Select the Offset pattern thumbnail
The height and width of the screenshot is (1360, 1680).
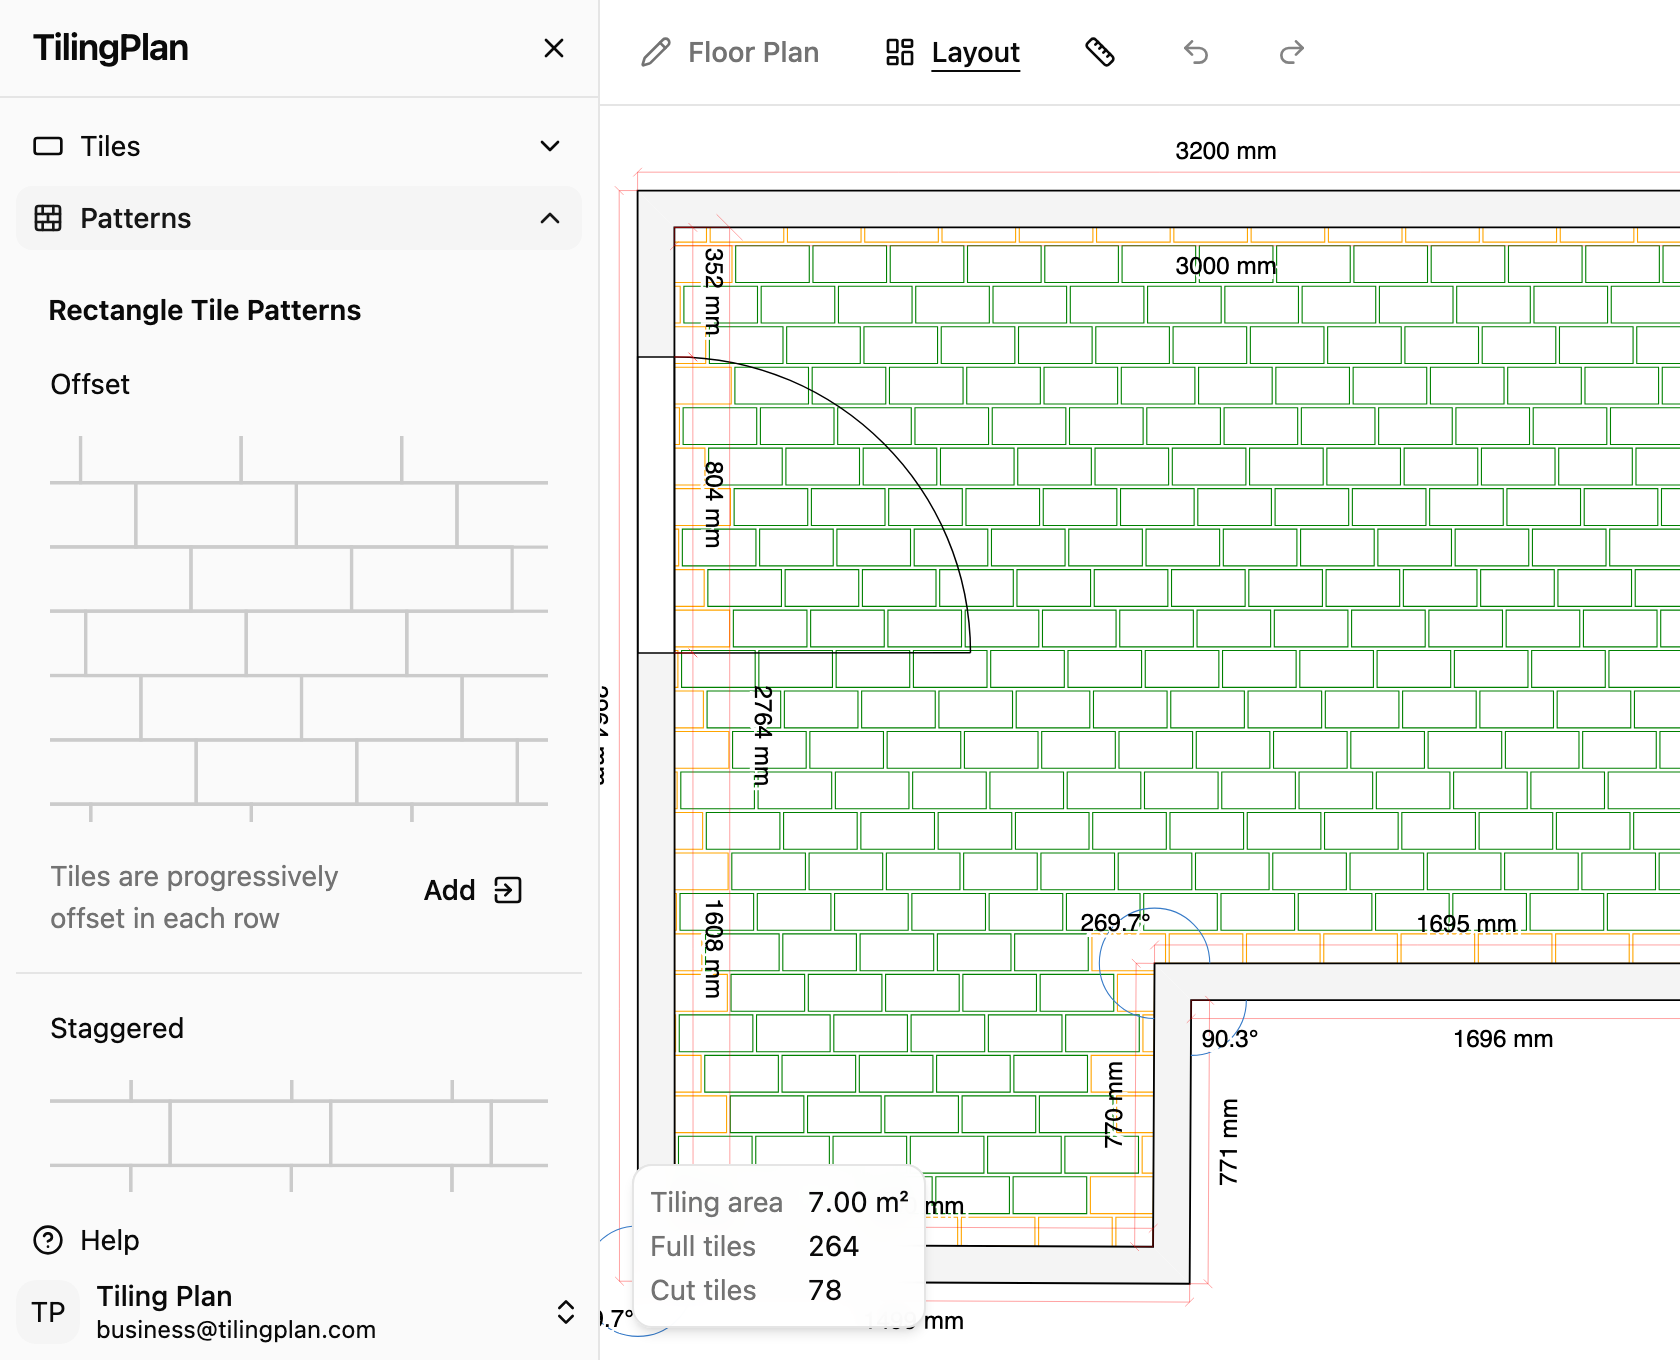299,629
